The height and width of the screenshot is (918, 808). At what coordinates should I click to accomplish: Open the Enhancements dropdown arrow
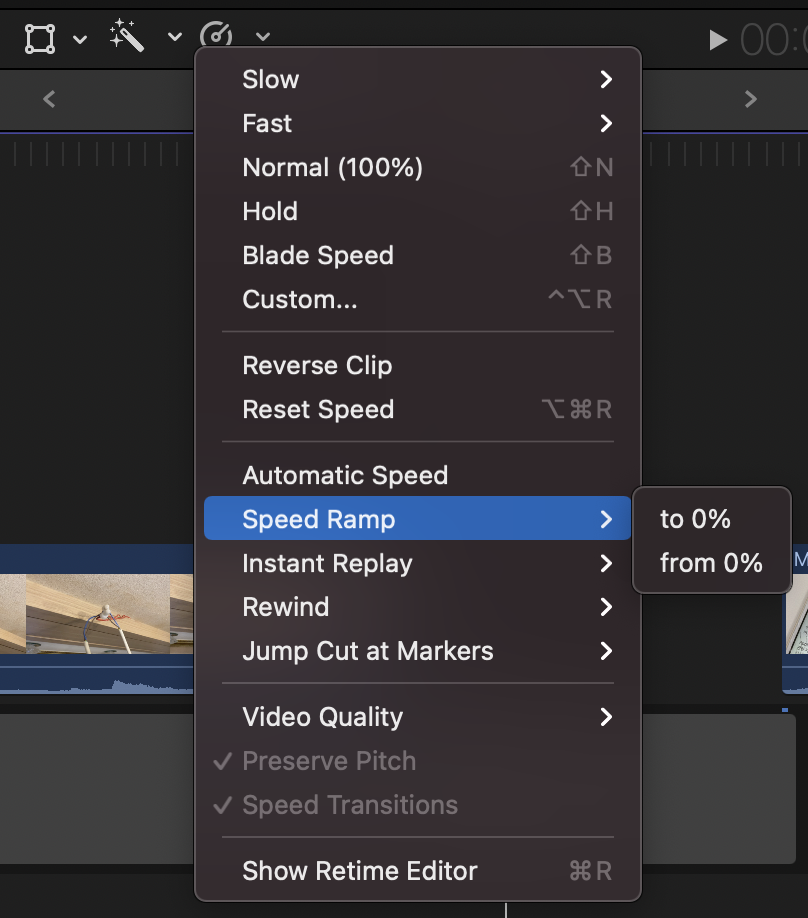[174, 37]
